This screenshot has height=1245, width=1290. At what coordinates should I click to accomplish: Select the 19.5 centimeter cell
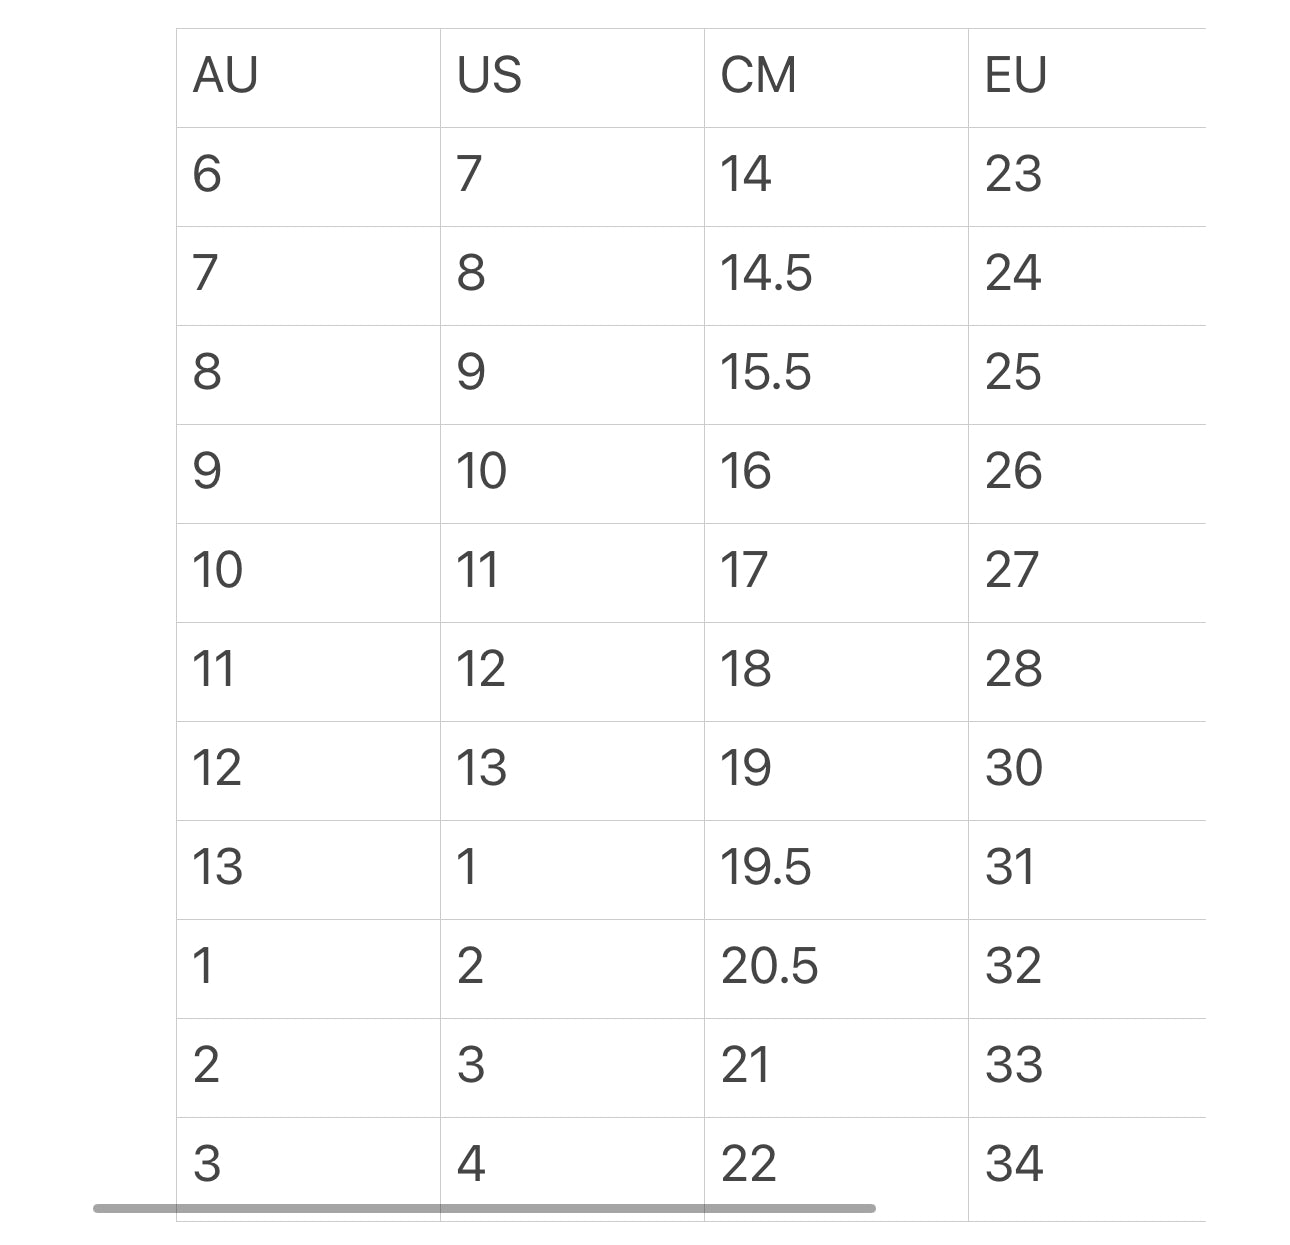(x=766, y=868)
